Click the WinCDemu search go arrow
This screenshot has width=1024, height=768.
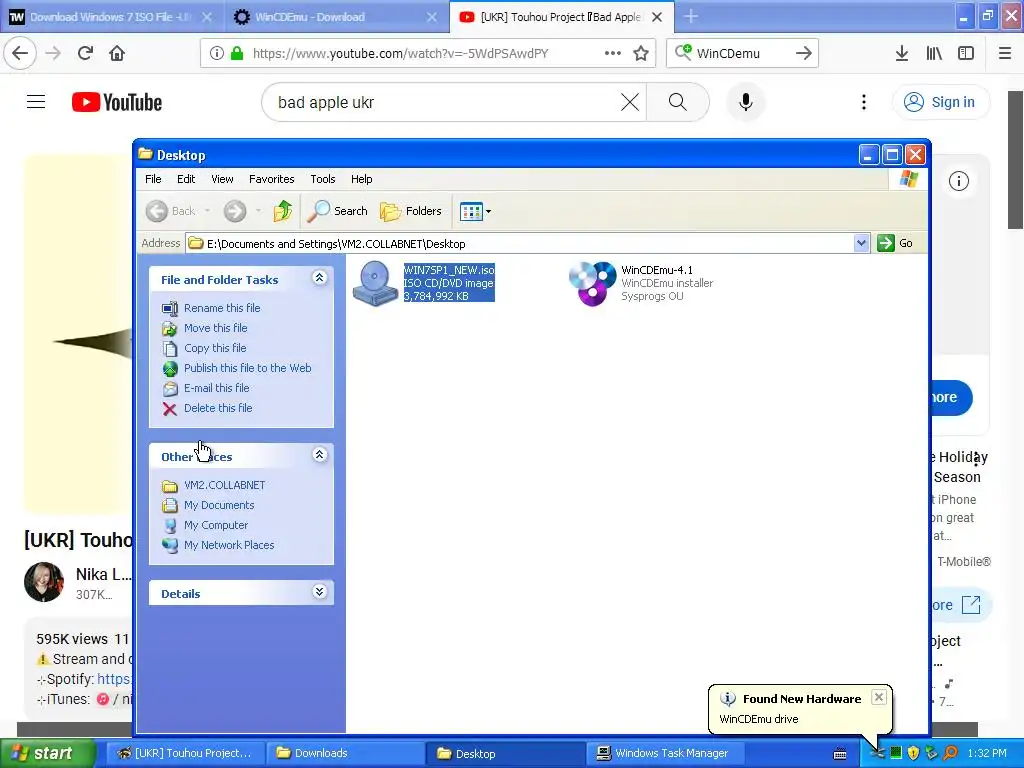(x=804, y=53)
